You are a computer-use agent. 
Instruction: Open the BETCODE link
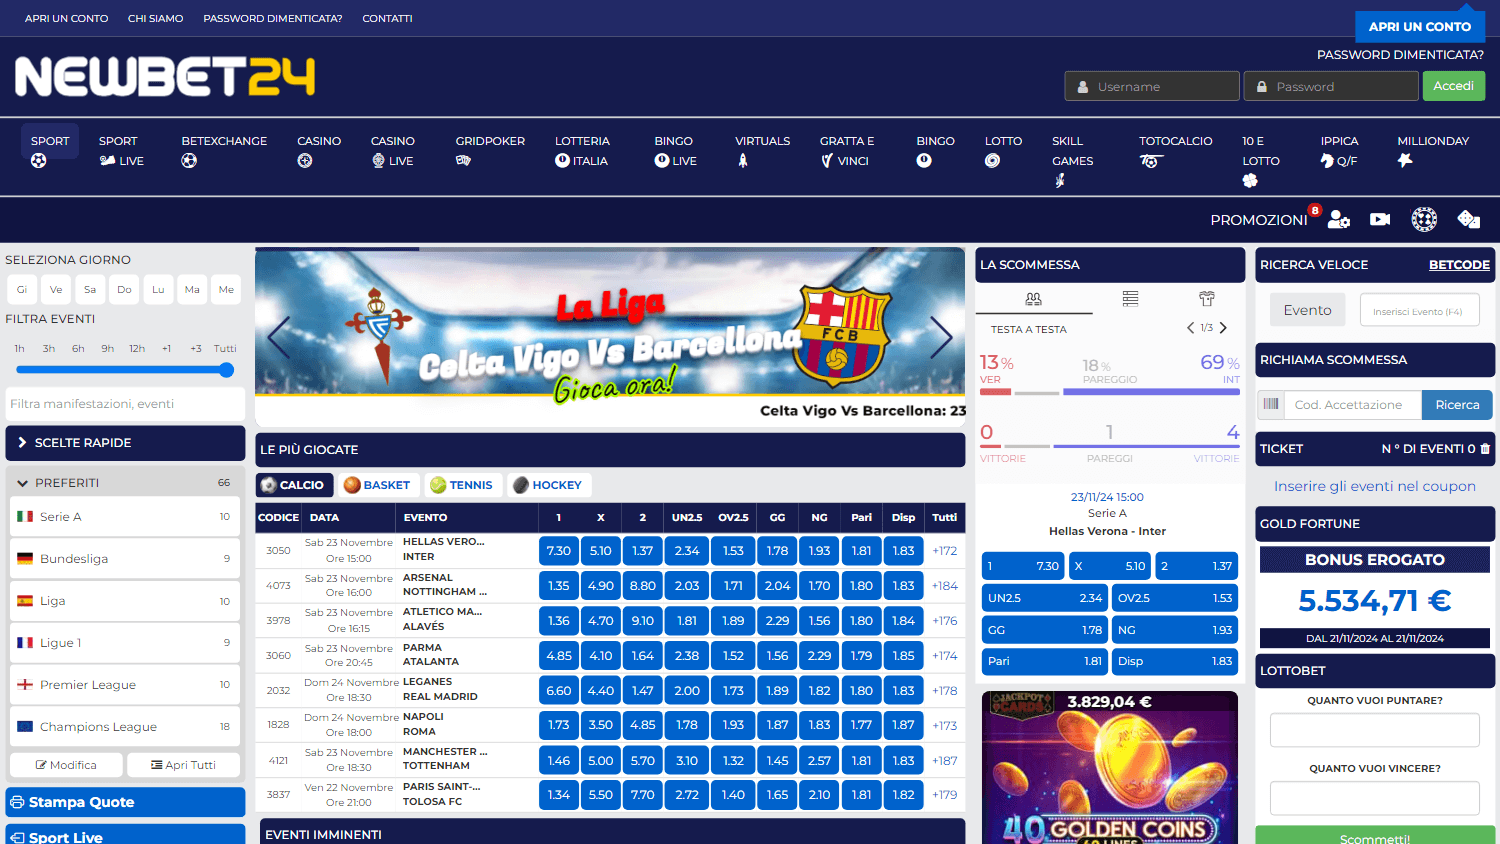pos(1459,265)
